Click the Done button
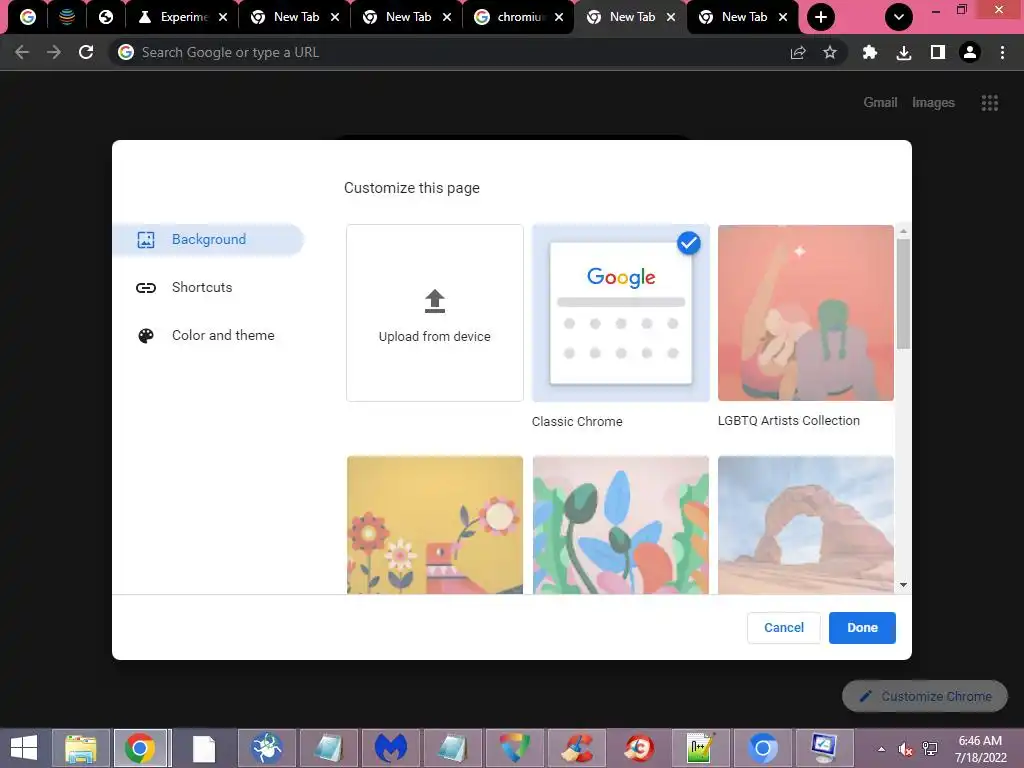This screenshot has width=1024, height=768. click(x=862, y=628)
